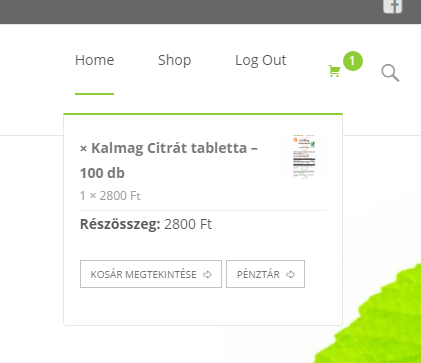This screenshot has width=421, height=363.
Task: Open Kalmag Citrát tabletta product link
Action: pos(169,160)
